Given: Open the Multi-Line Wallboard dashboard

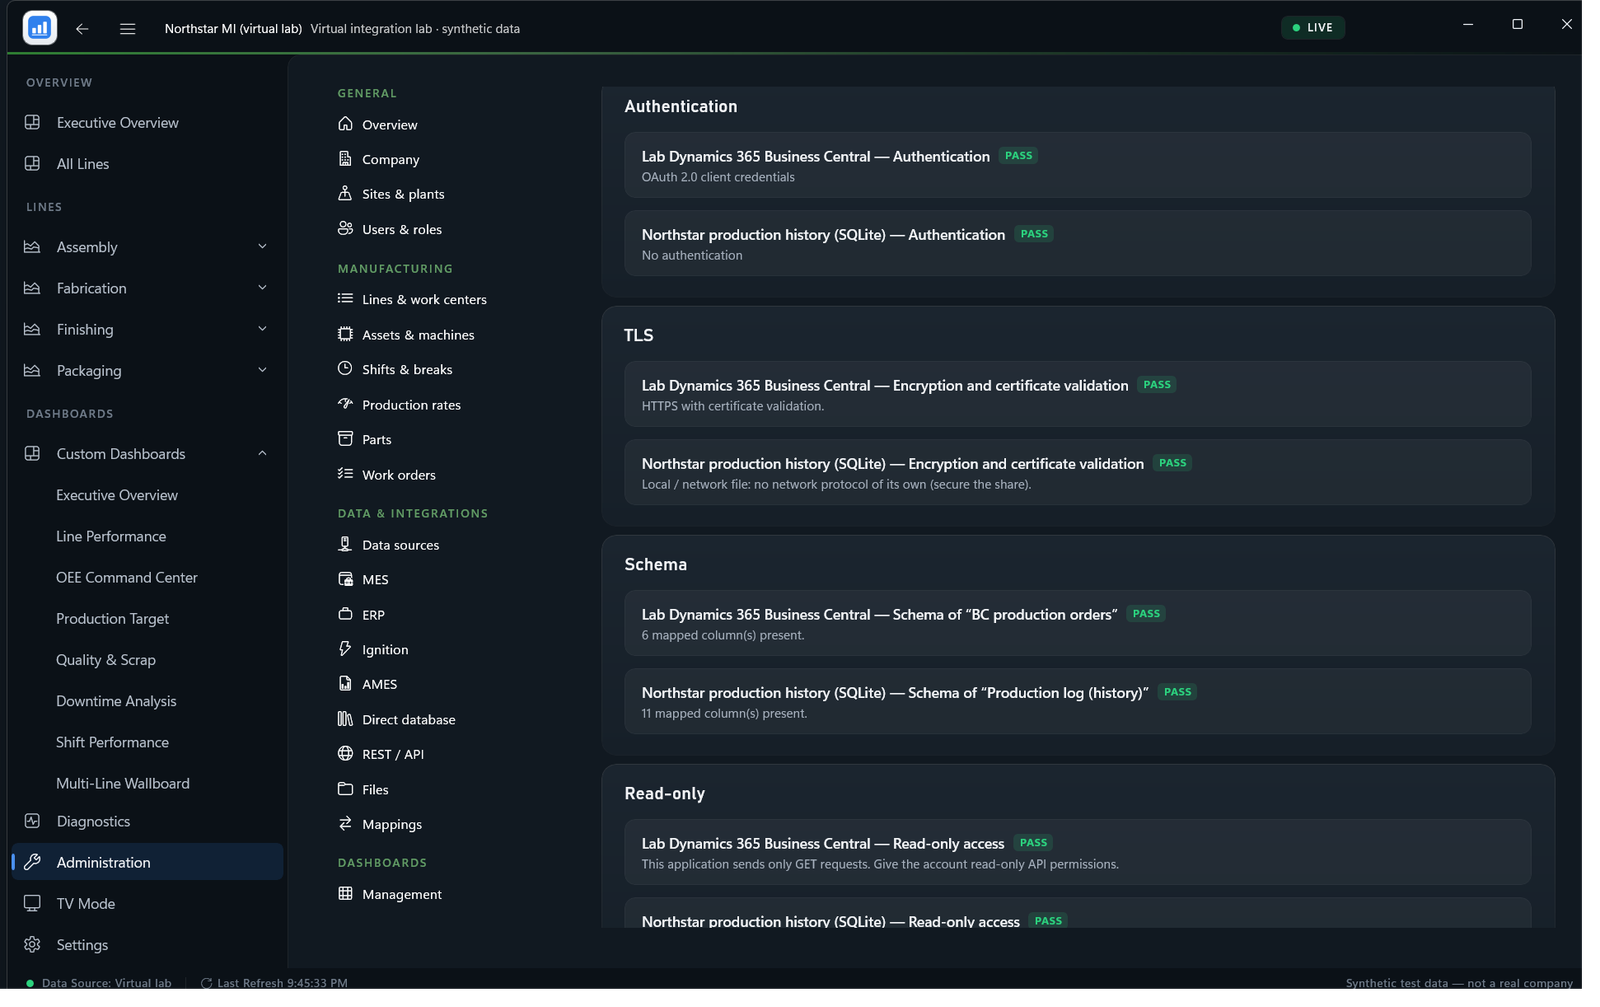Looking at the screenshot, I should tap(123, 784).
